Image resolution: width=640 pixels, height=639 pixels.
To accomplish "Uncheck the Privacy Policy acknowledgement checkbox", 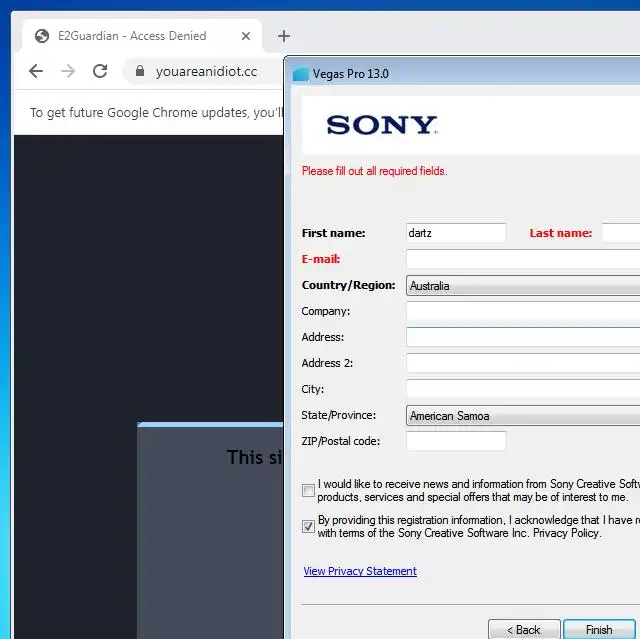I will pos(308,526).
